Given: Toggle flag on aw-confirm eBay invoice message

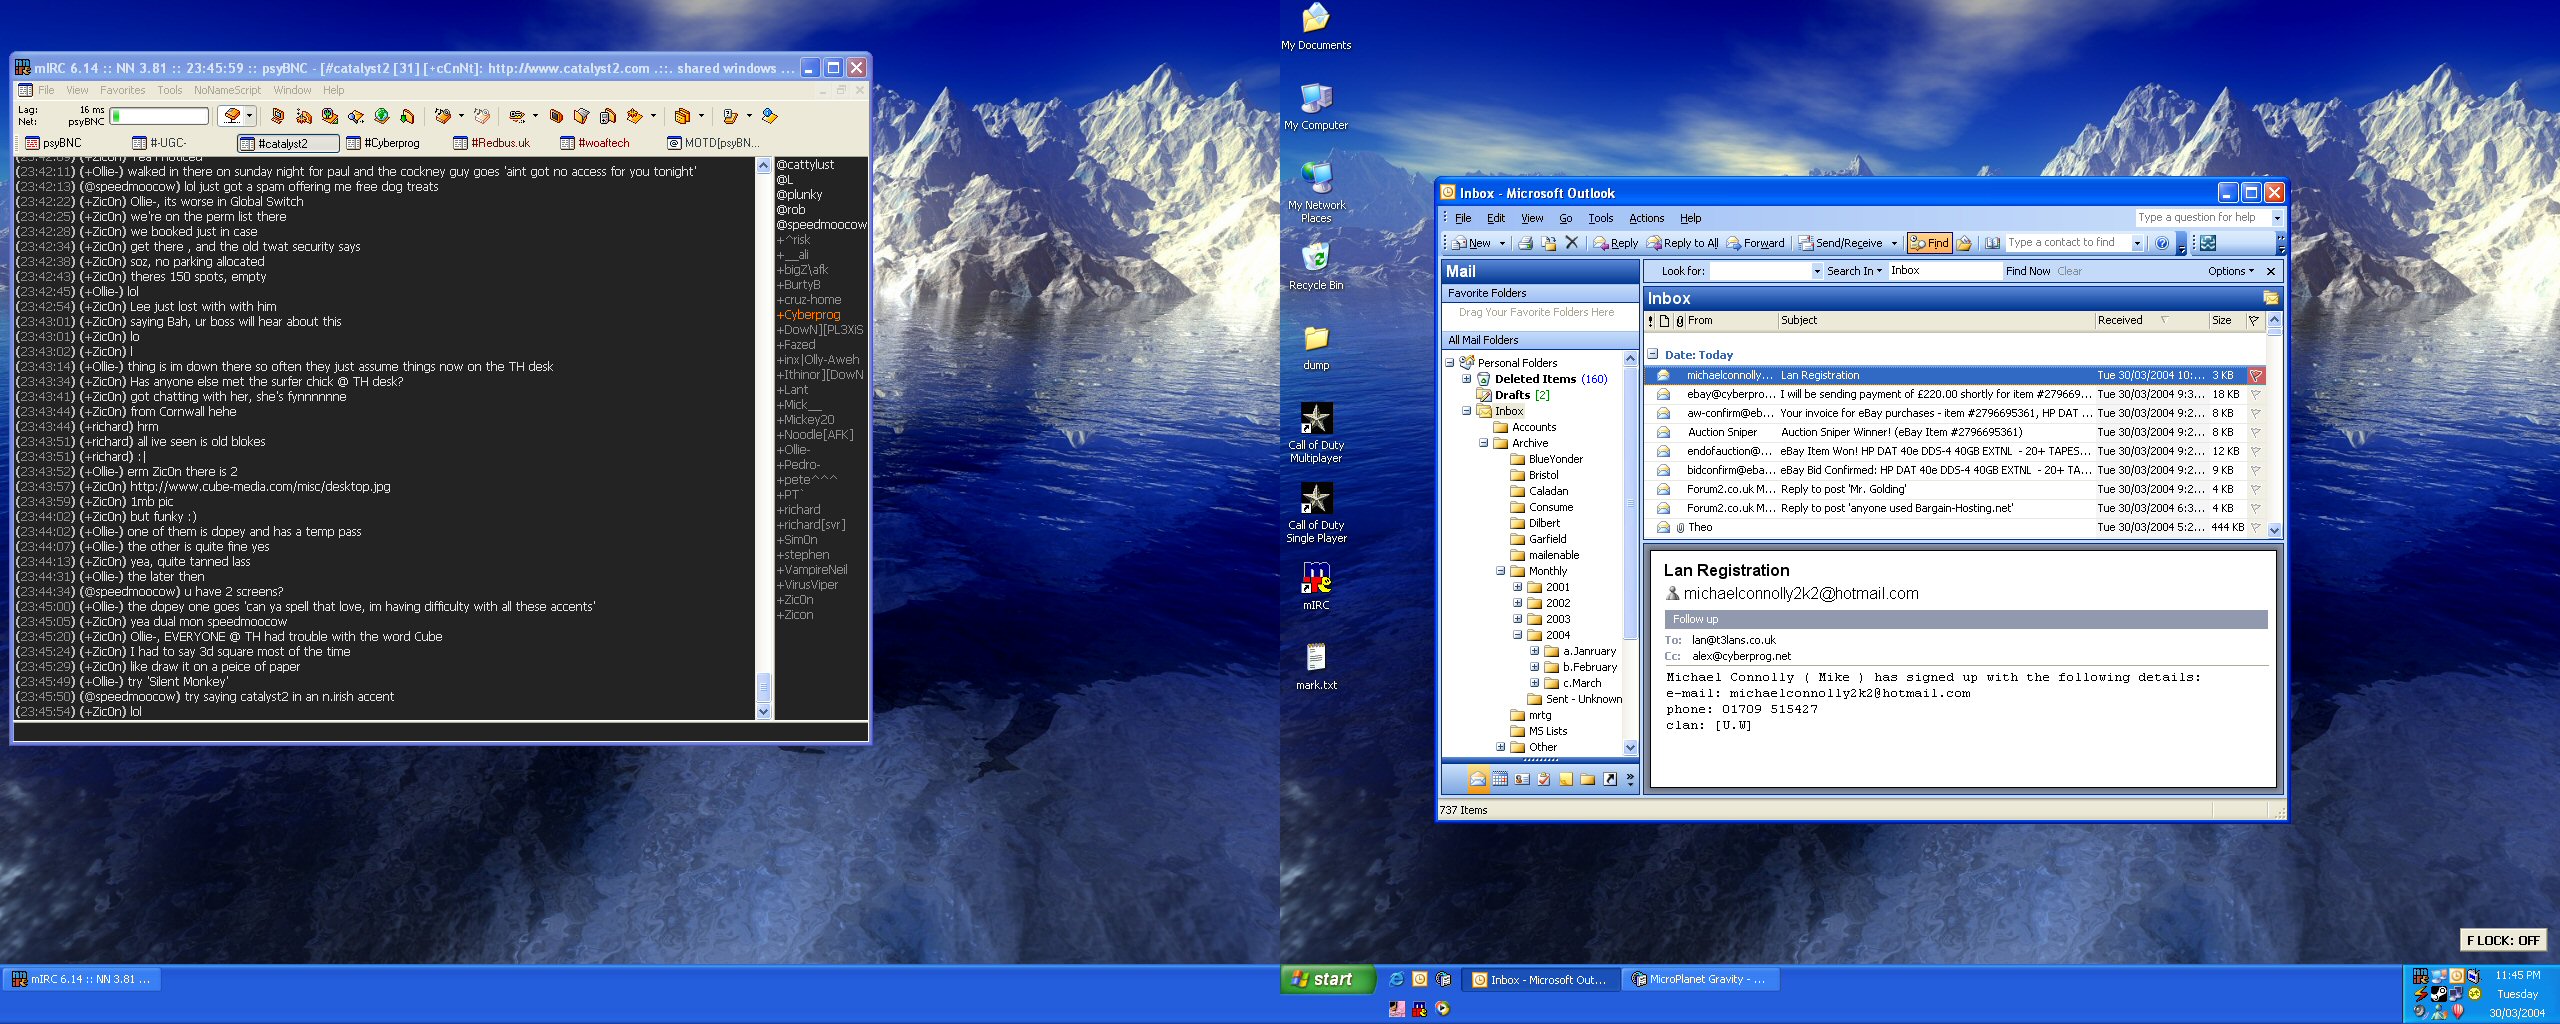Looking at the screenshot, I should [x=2256, y=414].
